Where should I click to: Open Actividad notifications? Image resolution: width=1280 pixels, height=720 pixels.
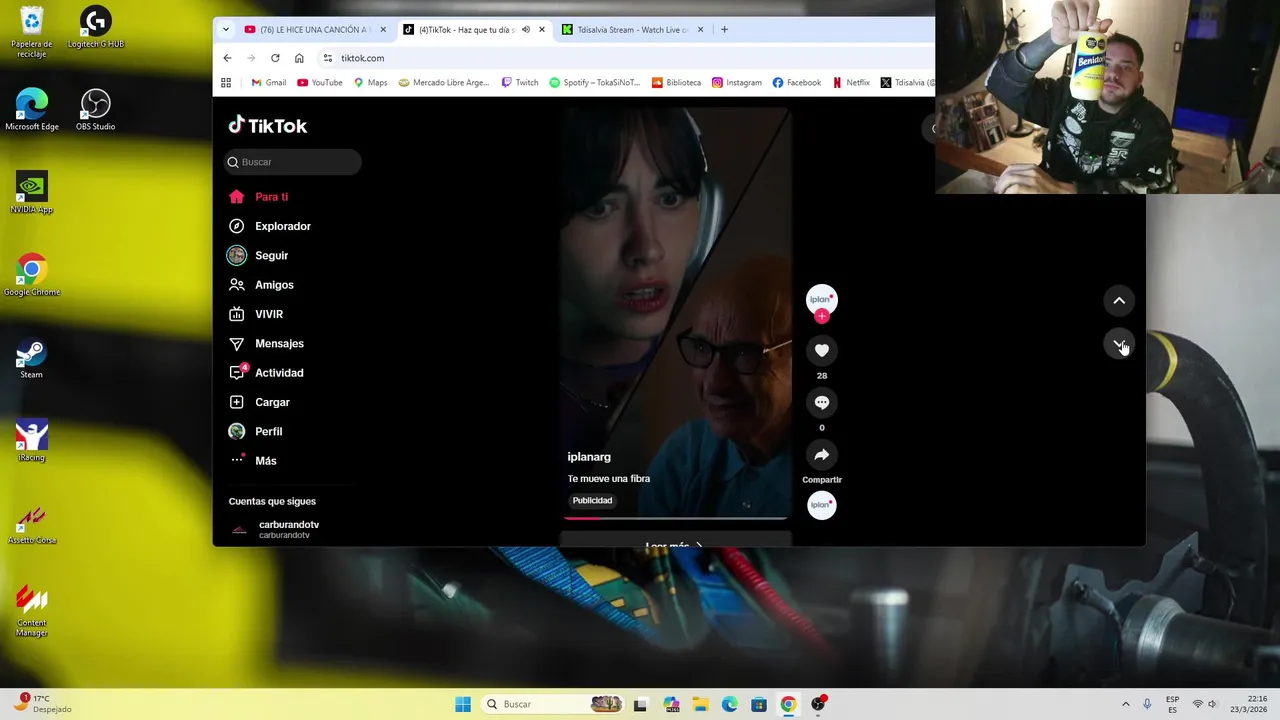[x=265, y=372]
